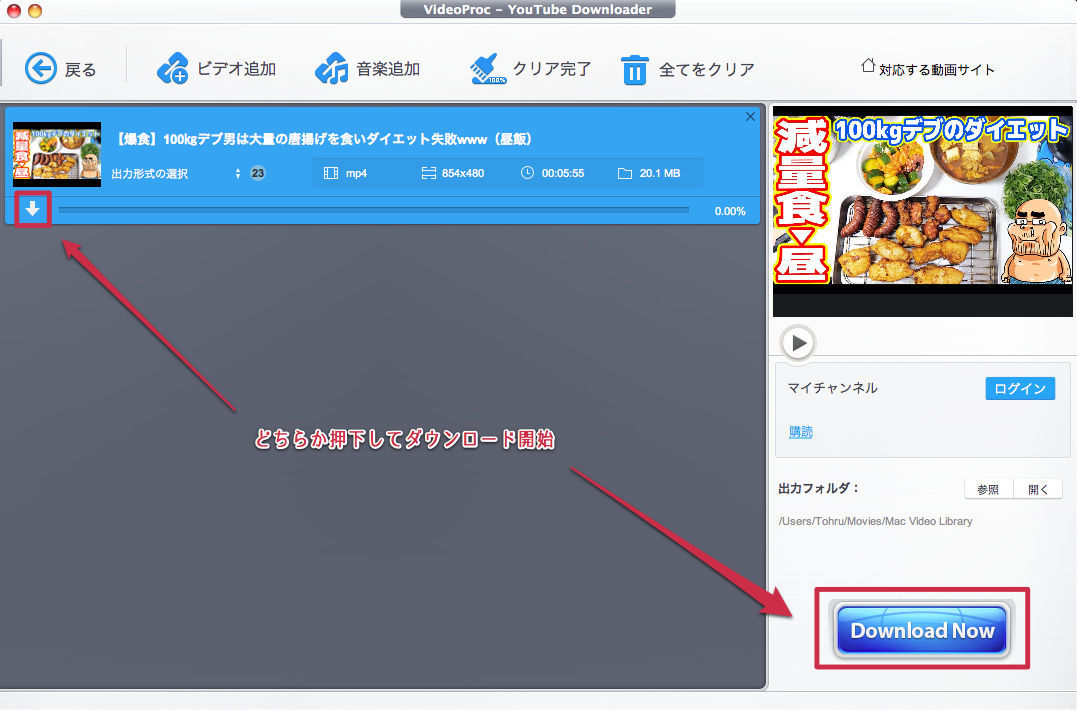Image resolution: width=1077 pixels, height=710 pixels.
Task: Click the 音楽追加 label
Action: click(x=388, y=69)
